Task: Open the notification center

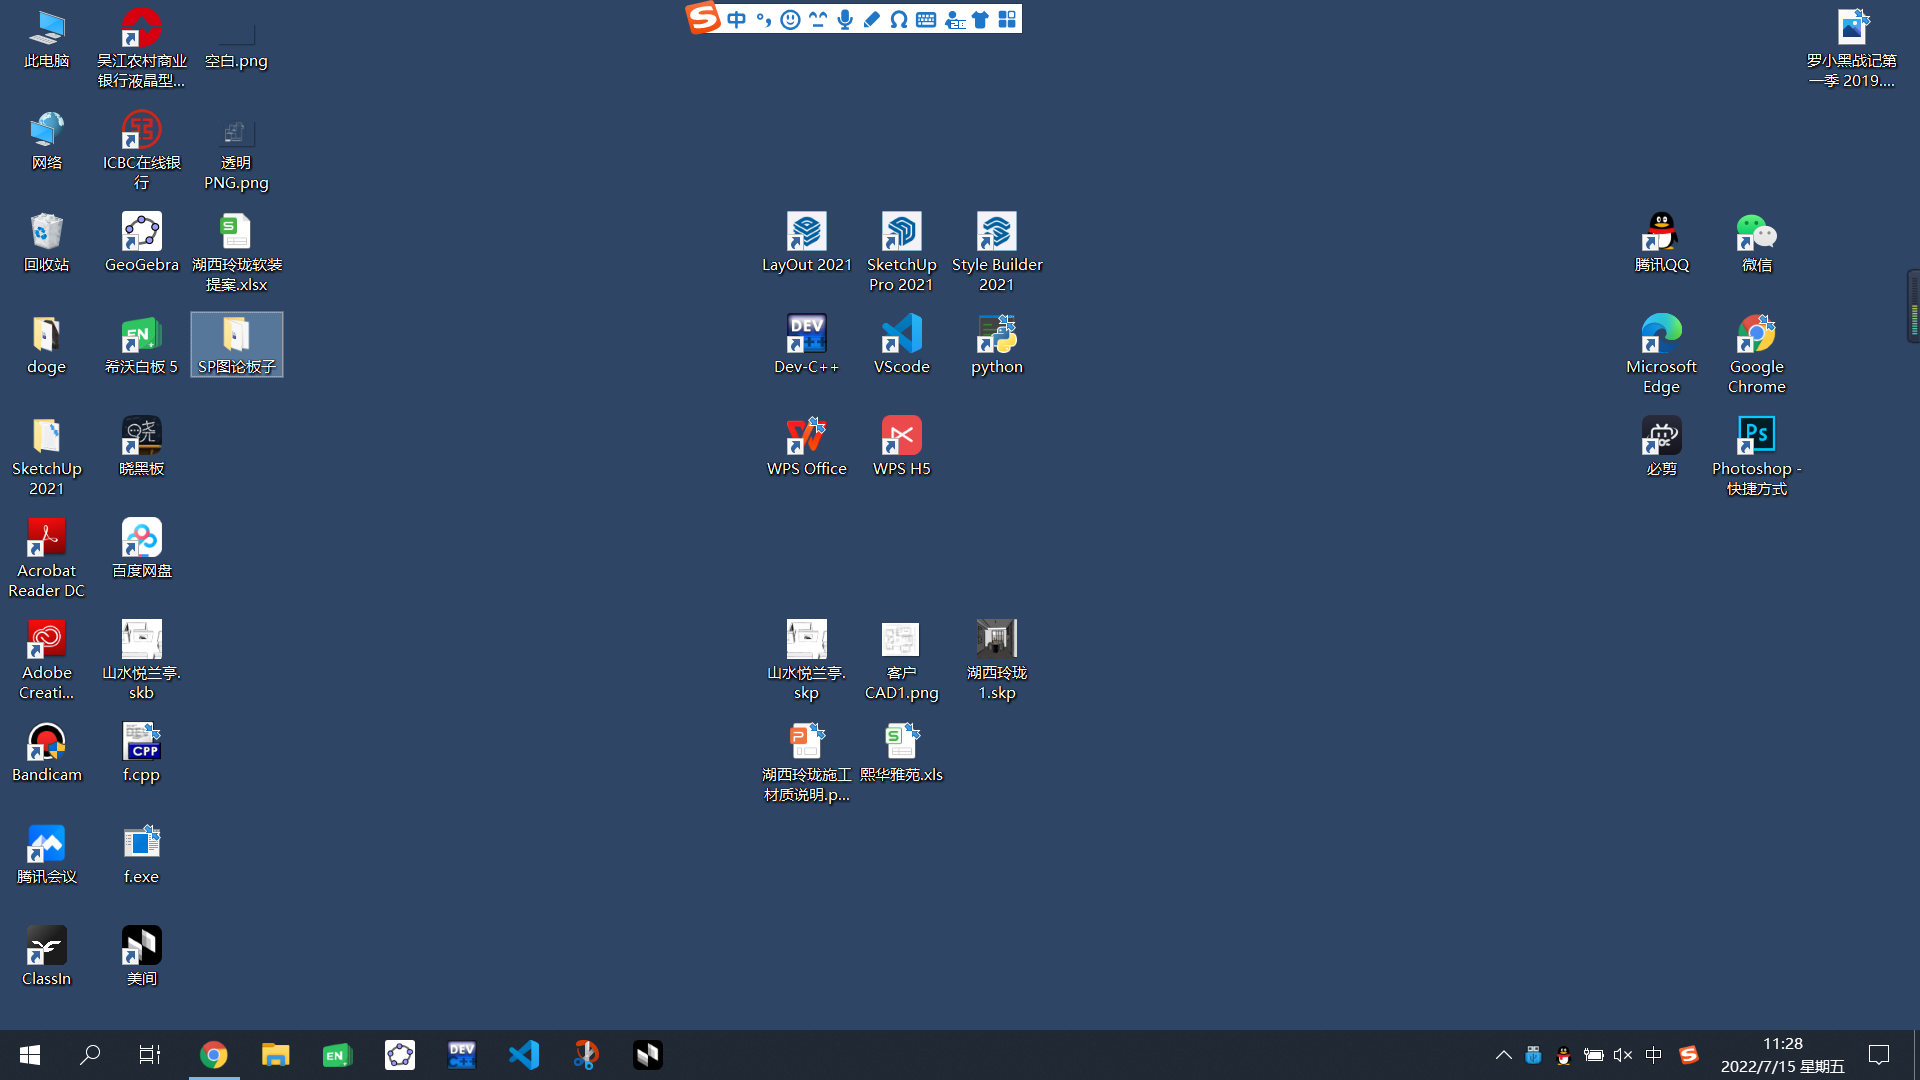Action: (1879, 1055)
